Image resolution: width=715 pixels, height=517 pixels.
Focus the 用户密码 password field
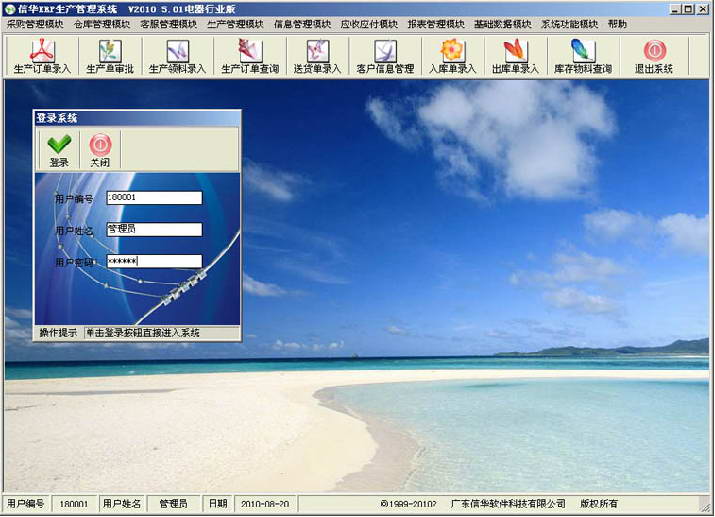coord(154,261)
